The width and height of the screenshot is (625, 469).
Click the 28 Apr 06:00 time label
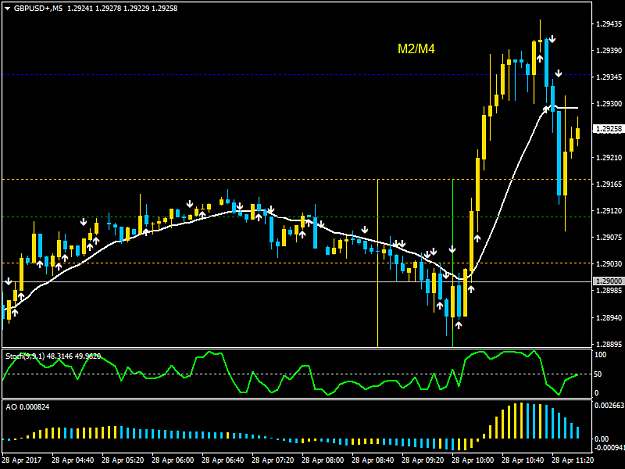(x=173, y=460)
